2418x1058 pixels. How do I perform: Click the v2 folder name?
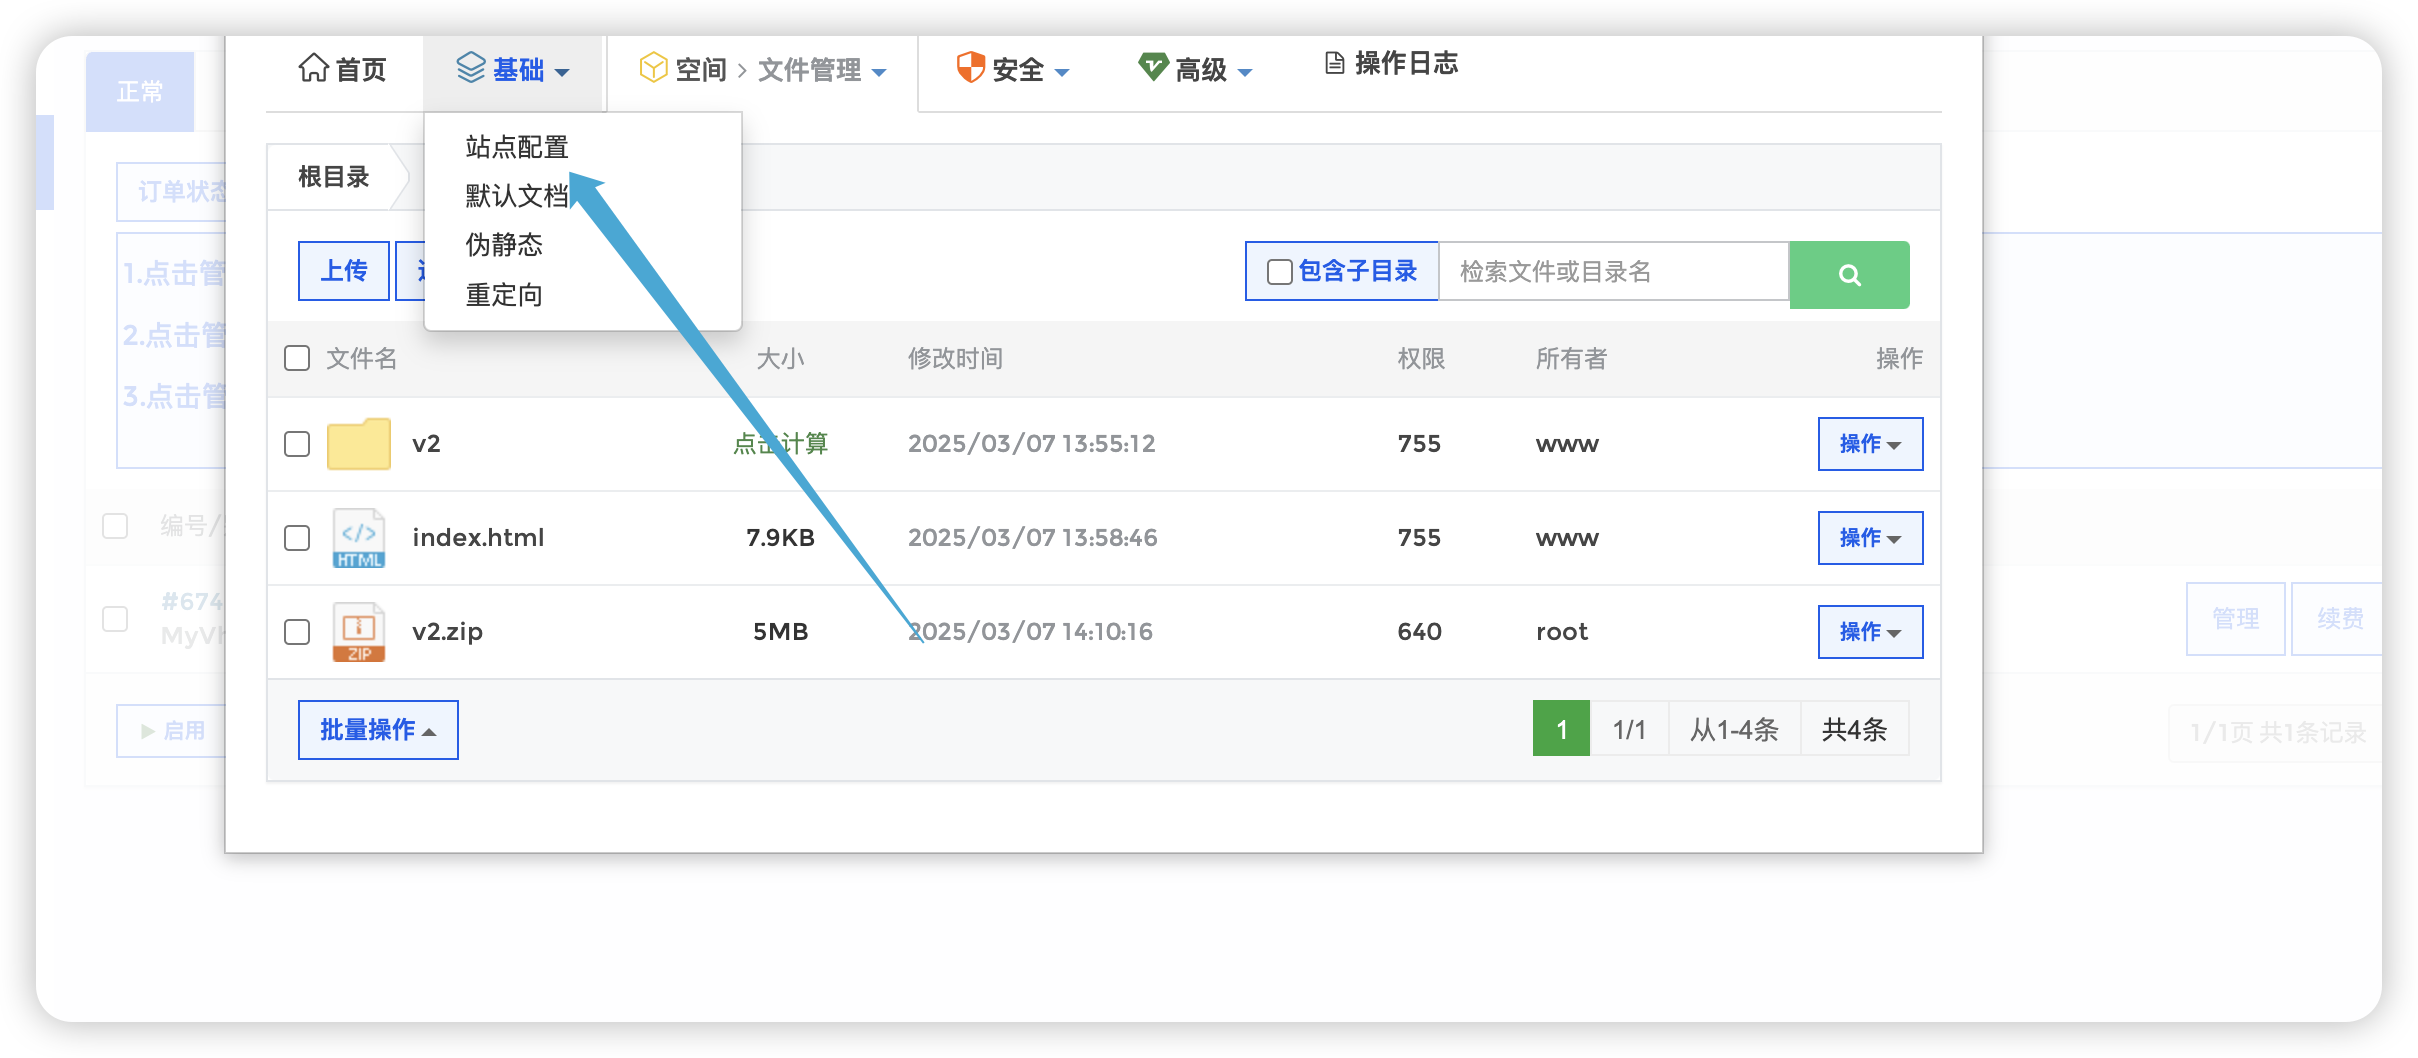(x=426, y=444)
